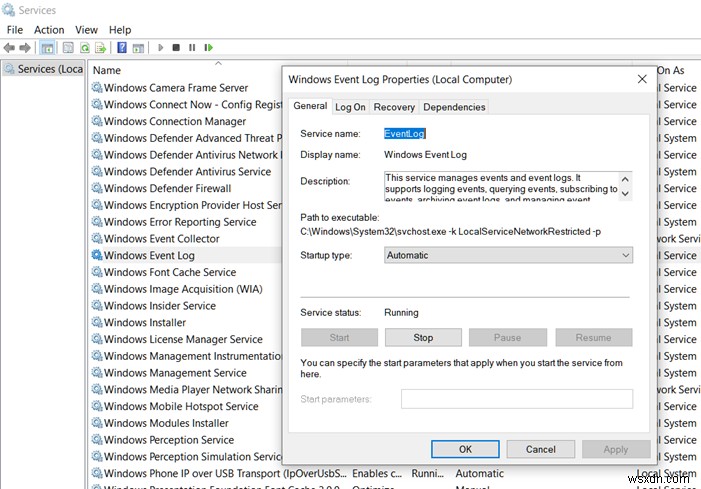Select Windows Connect Now - Config Registrar row
701x489 pixels.
[x=186, y=105]
